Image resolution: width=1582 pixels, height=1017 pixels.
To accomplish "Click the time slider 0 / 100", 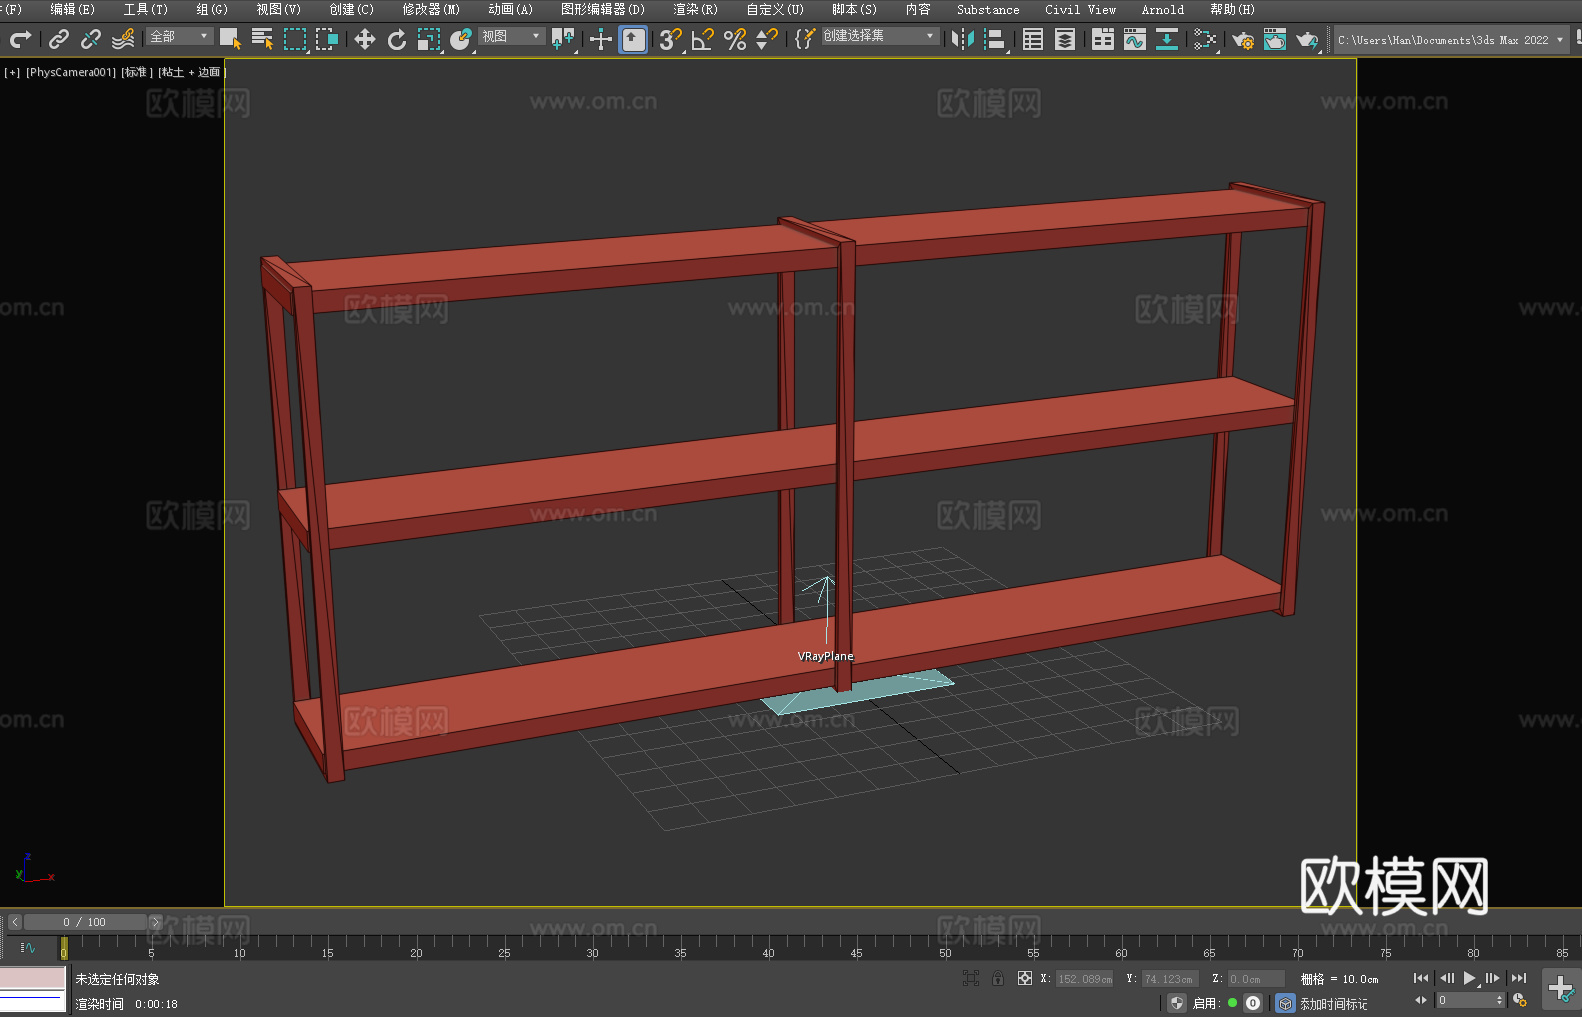I will [85, 922].
